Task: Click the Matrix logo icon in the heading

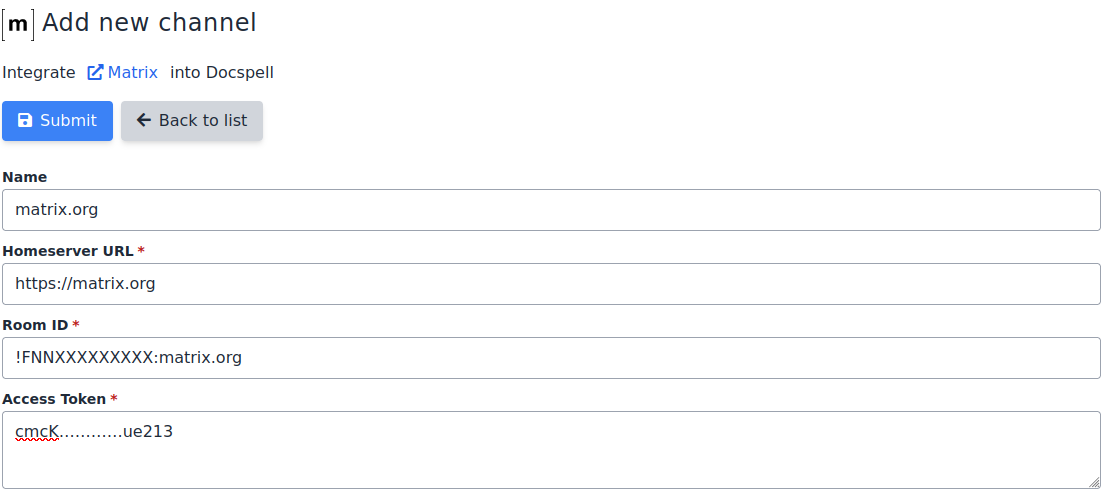Action: pos(18,23)
